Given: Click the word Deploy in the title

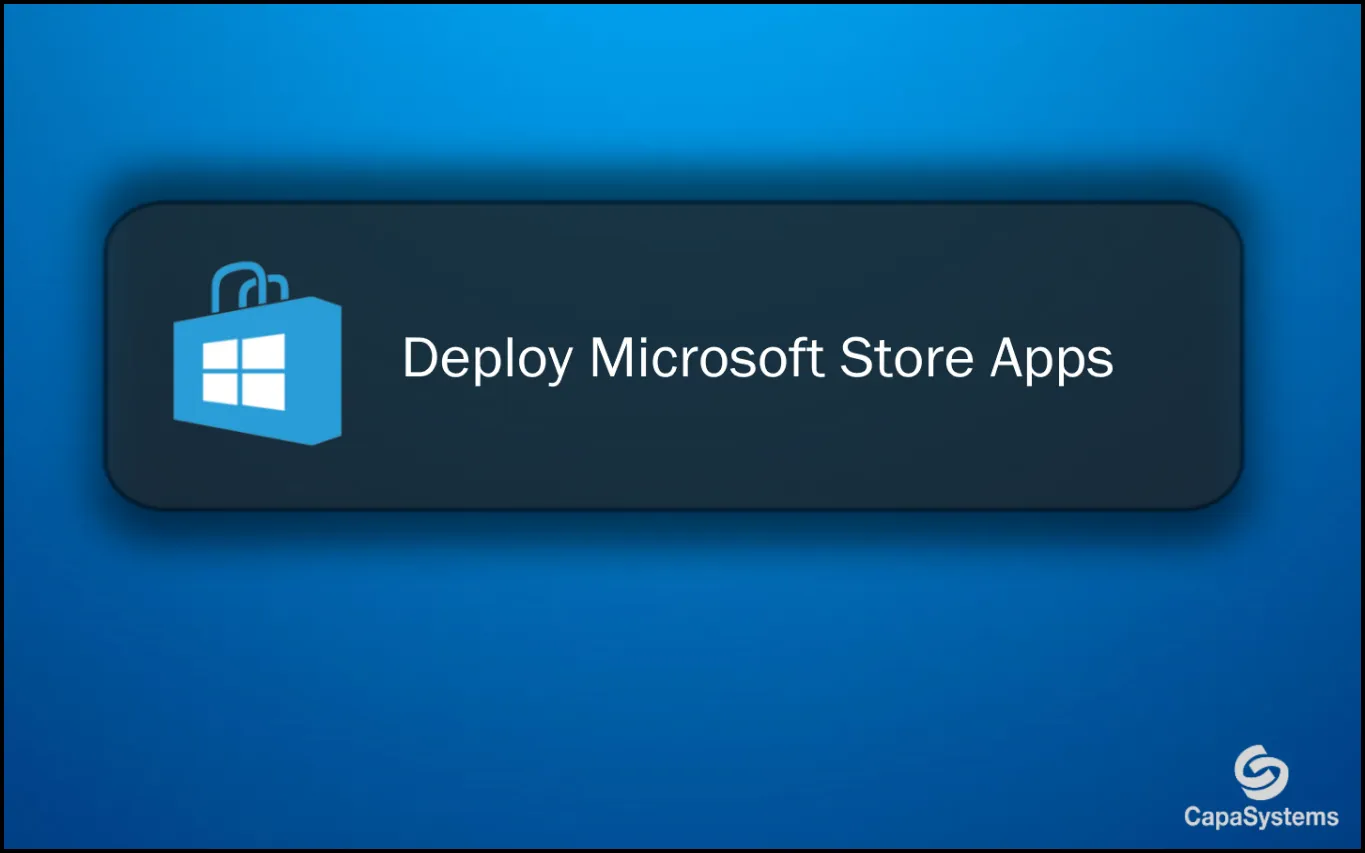Looking at the screenshot, I should [487, 358].
